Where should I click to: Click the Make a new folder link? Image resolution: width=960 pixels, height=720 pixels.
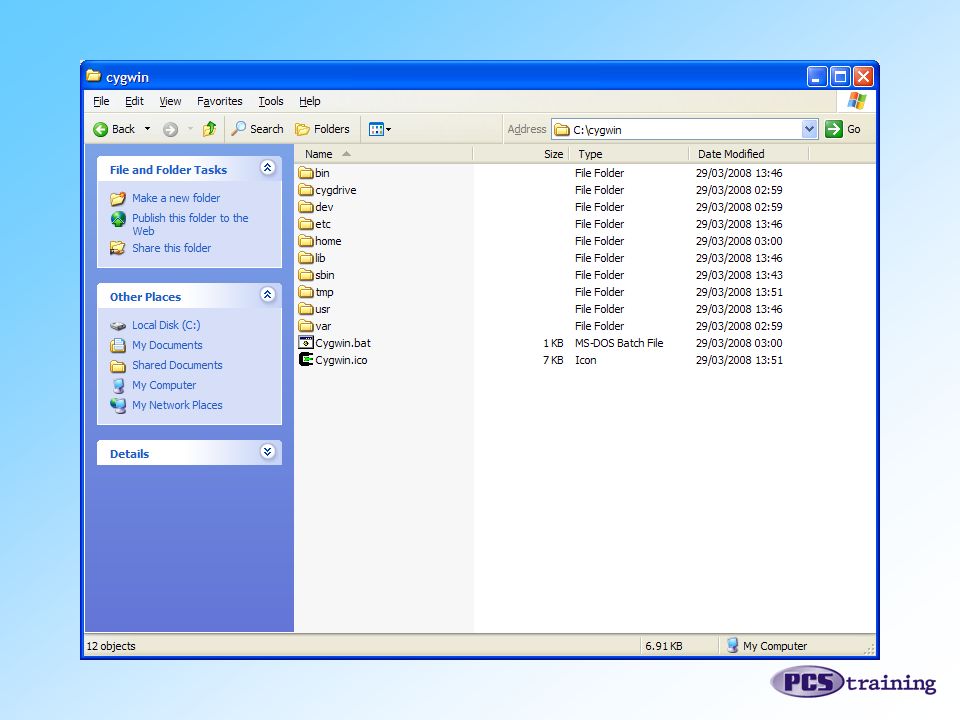click(176, 198)
